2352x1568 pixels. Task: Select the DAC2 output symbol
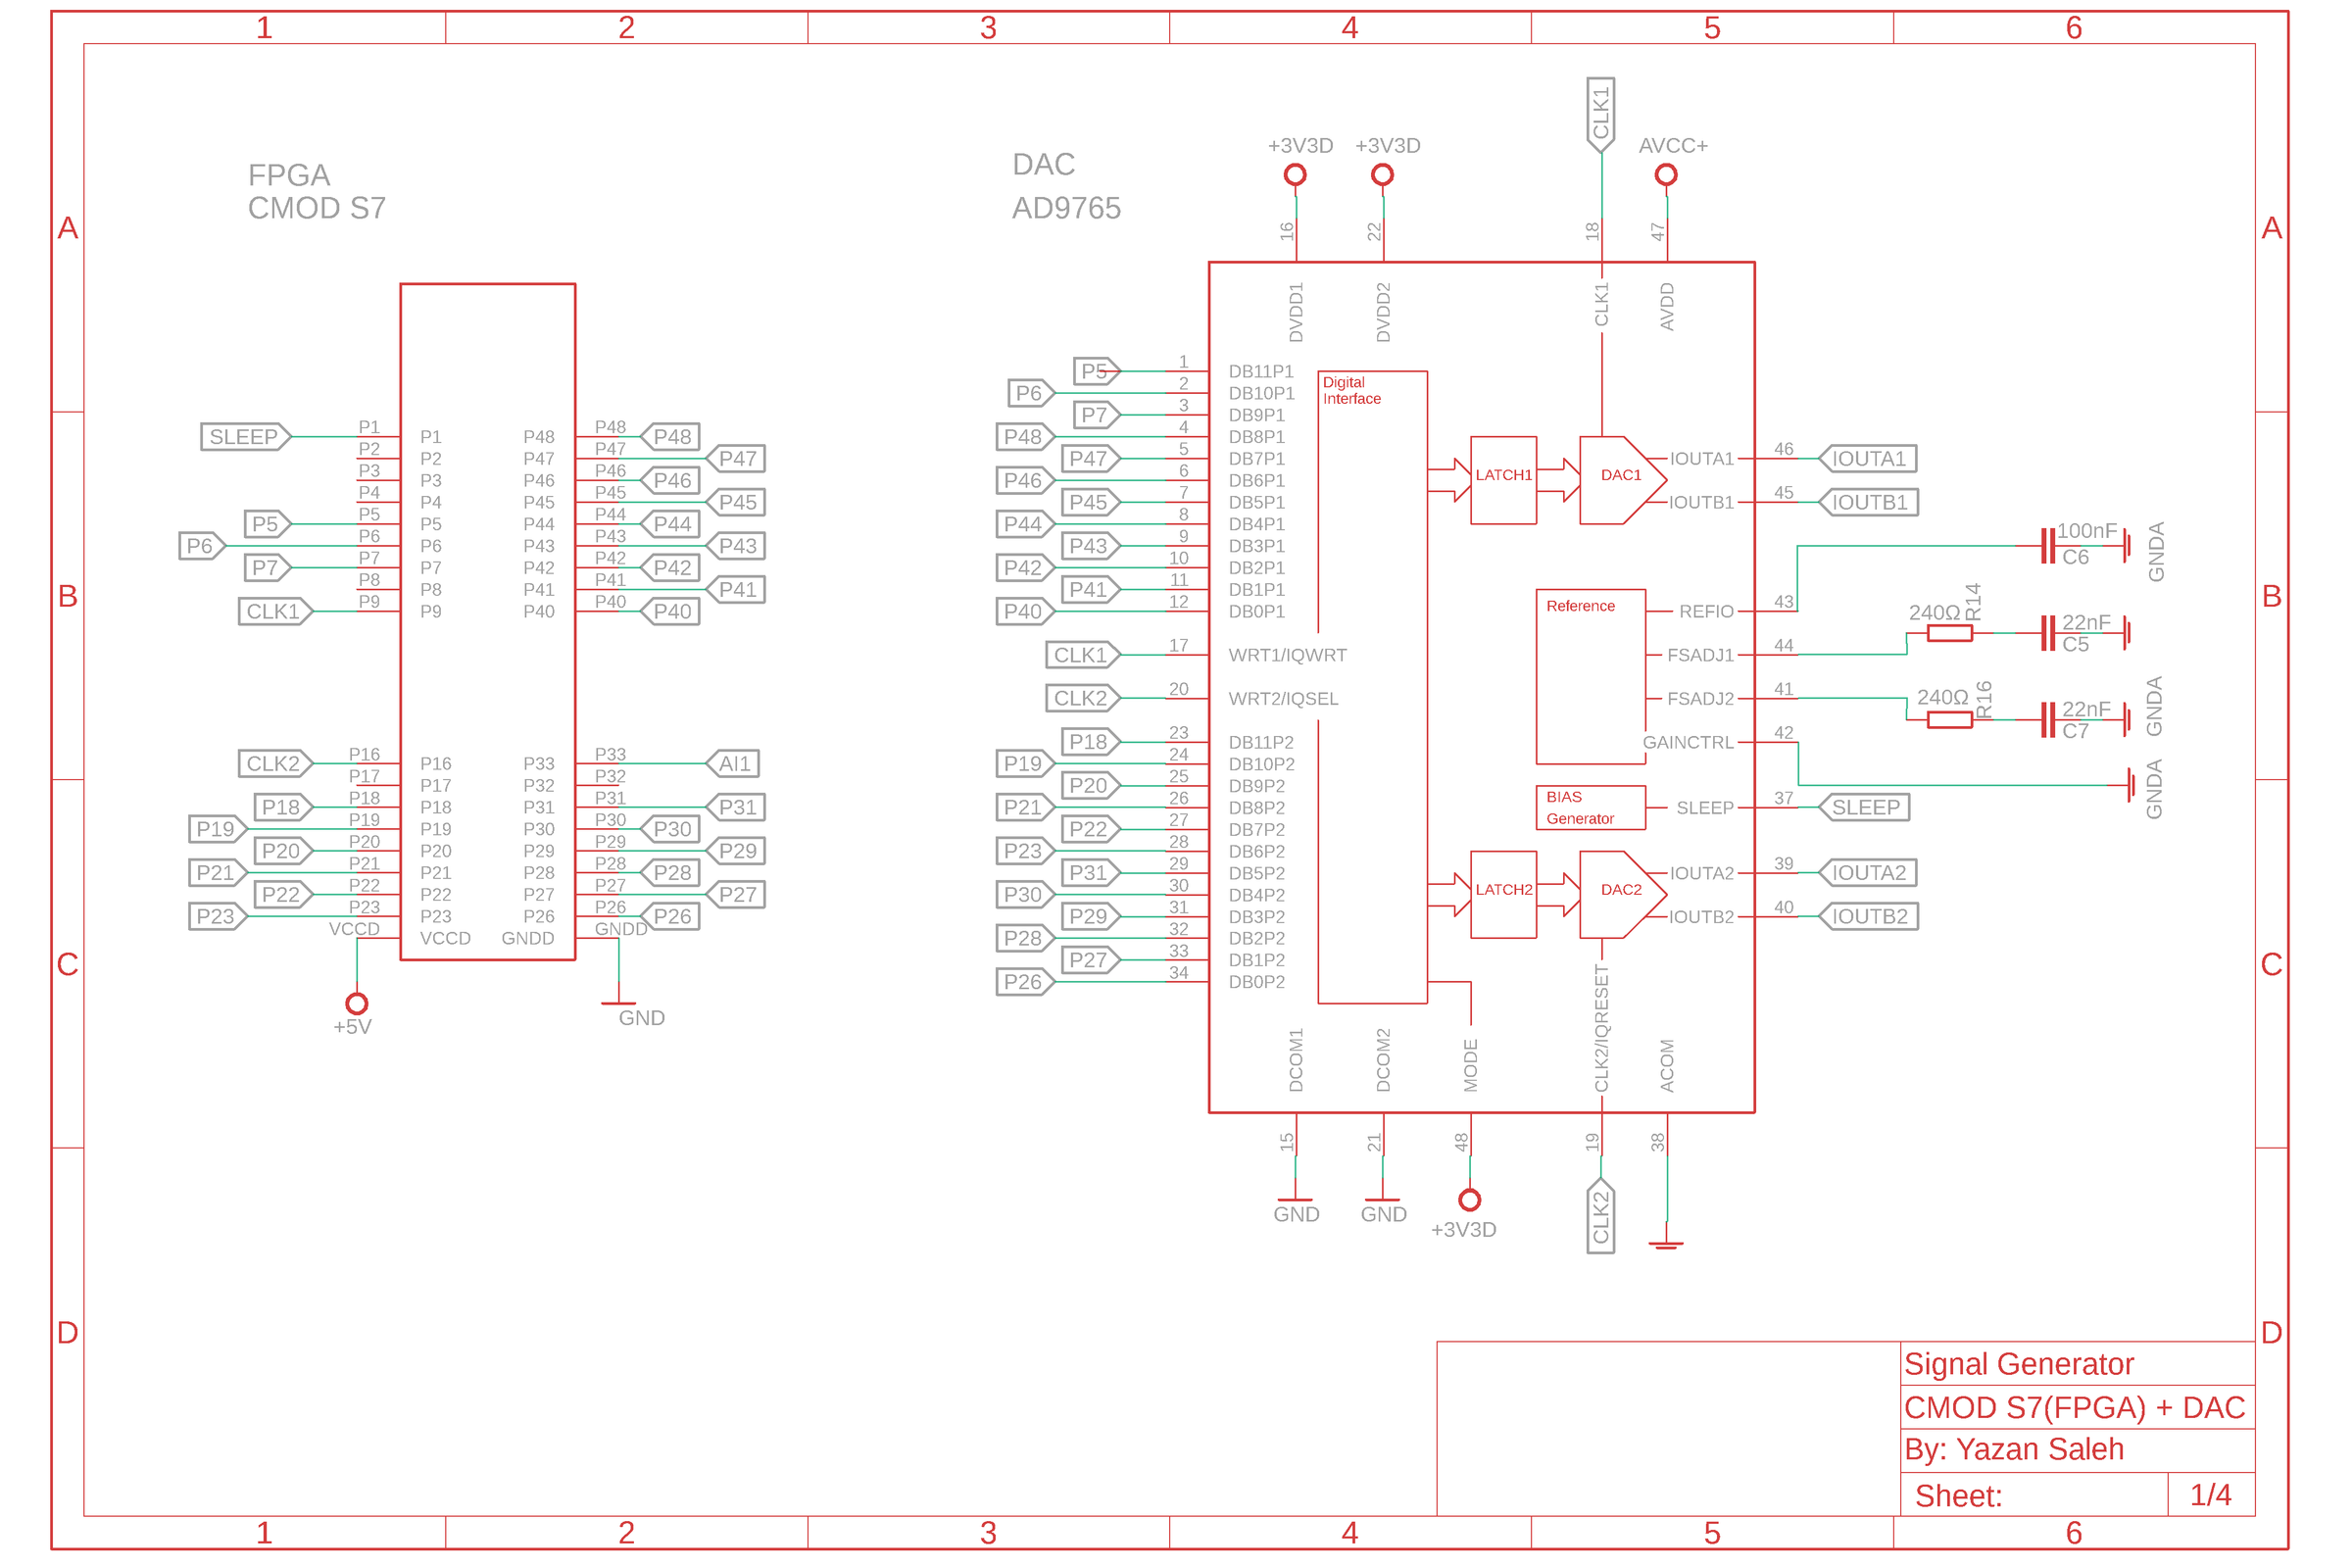(x=1621, y=889)
